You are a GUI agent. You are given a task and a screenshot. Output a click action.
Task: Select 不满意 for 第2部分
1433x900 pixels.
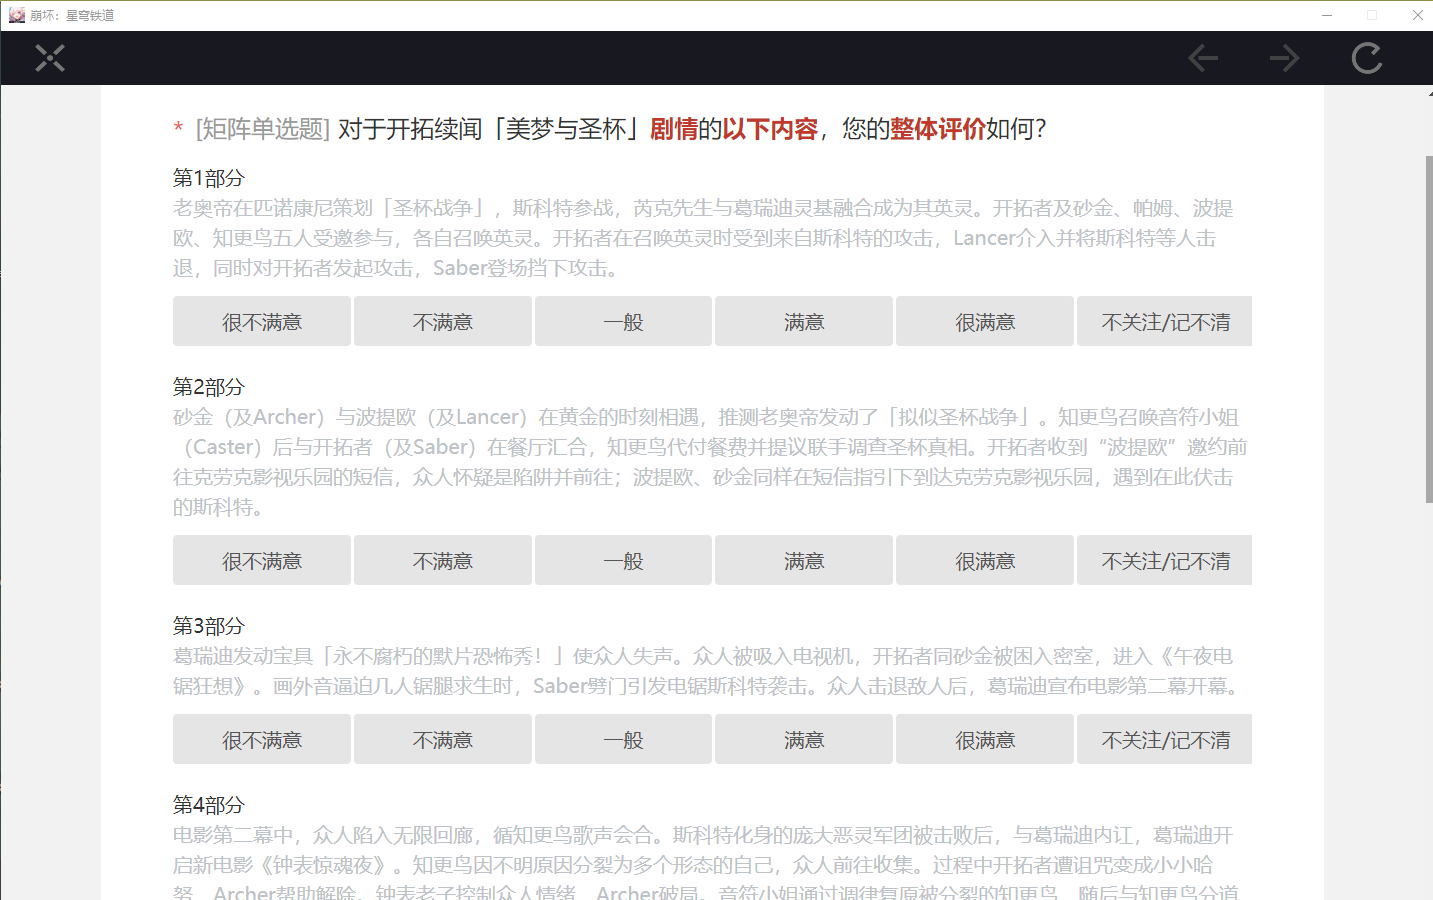pos(442,561)
